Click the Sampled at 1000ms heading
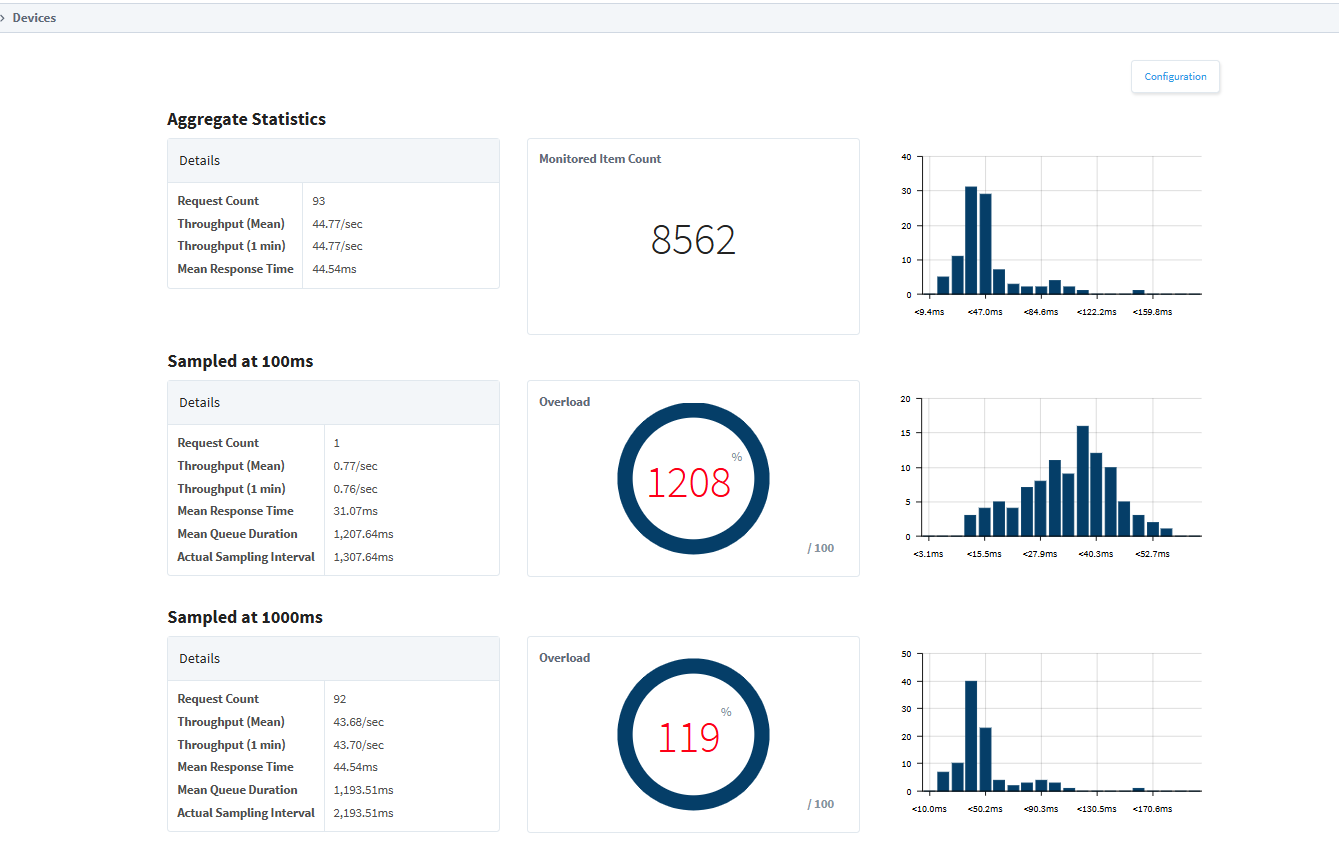The image size is (1339, 849). pyautogui.click(x=245, y=617)
